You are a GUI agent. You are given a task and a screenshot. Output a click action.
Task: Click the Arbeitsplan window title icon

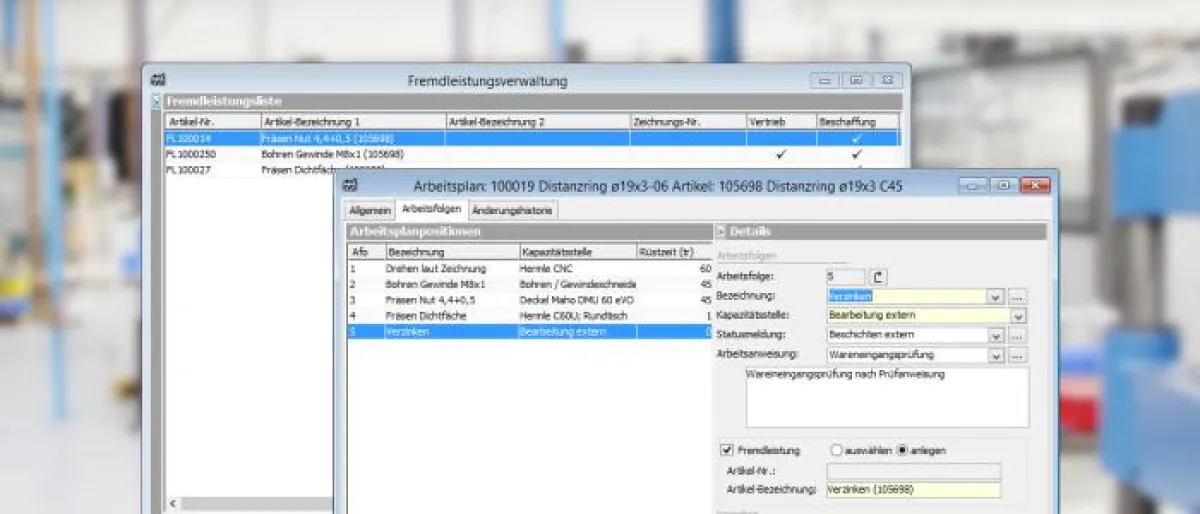[350, 186]
